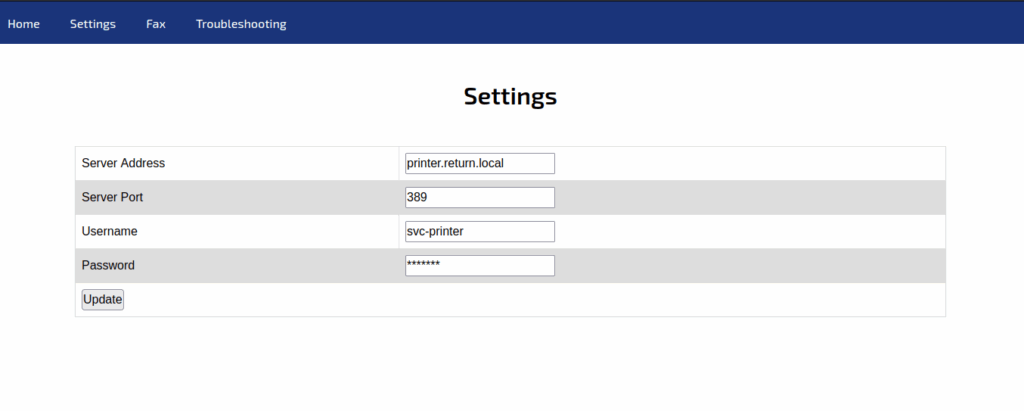
Task: Click blank space right of Username field
Action: pos(750,231)
